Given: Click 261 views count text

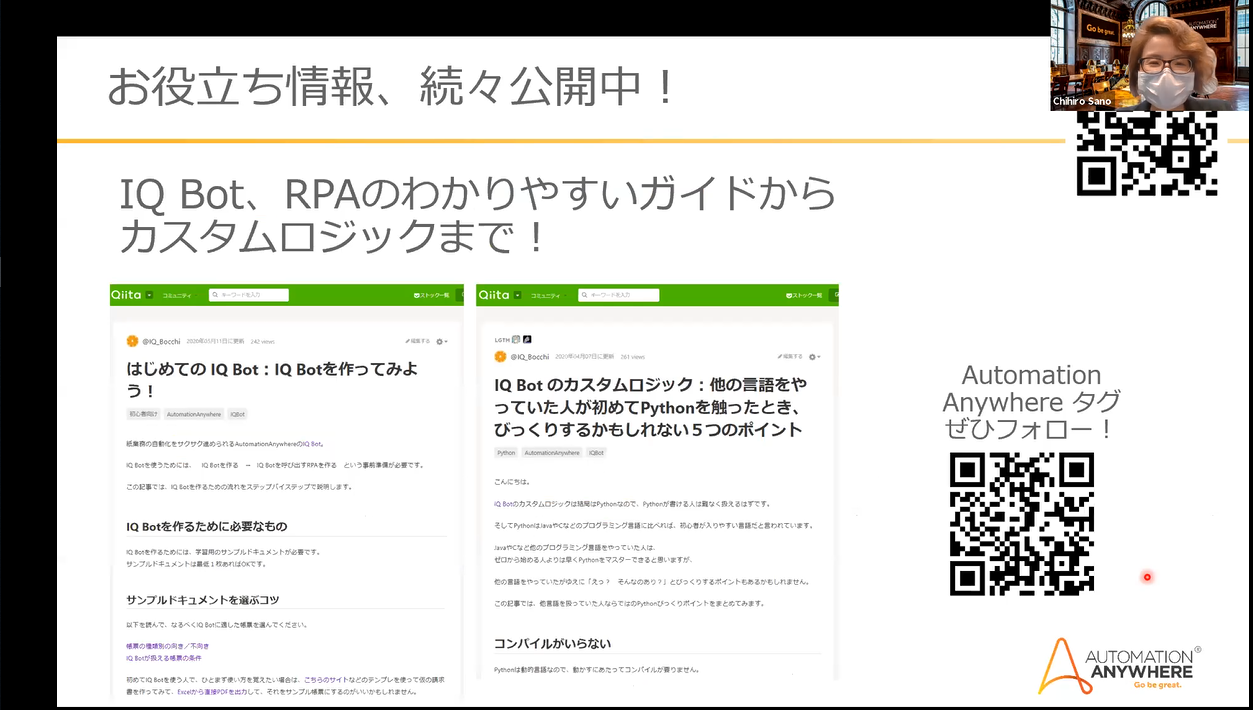Looking at the screenshot, I should click(632, 357).
